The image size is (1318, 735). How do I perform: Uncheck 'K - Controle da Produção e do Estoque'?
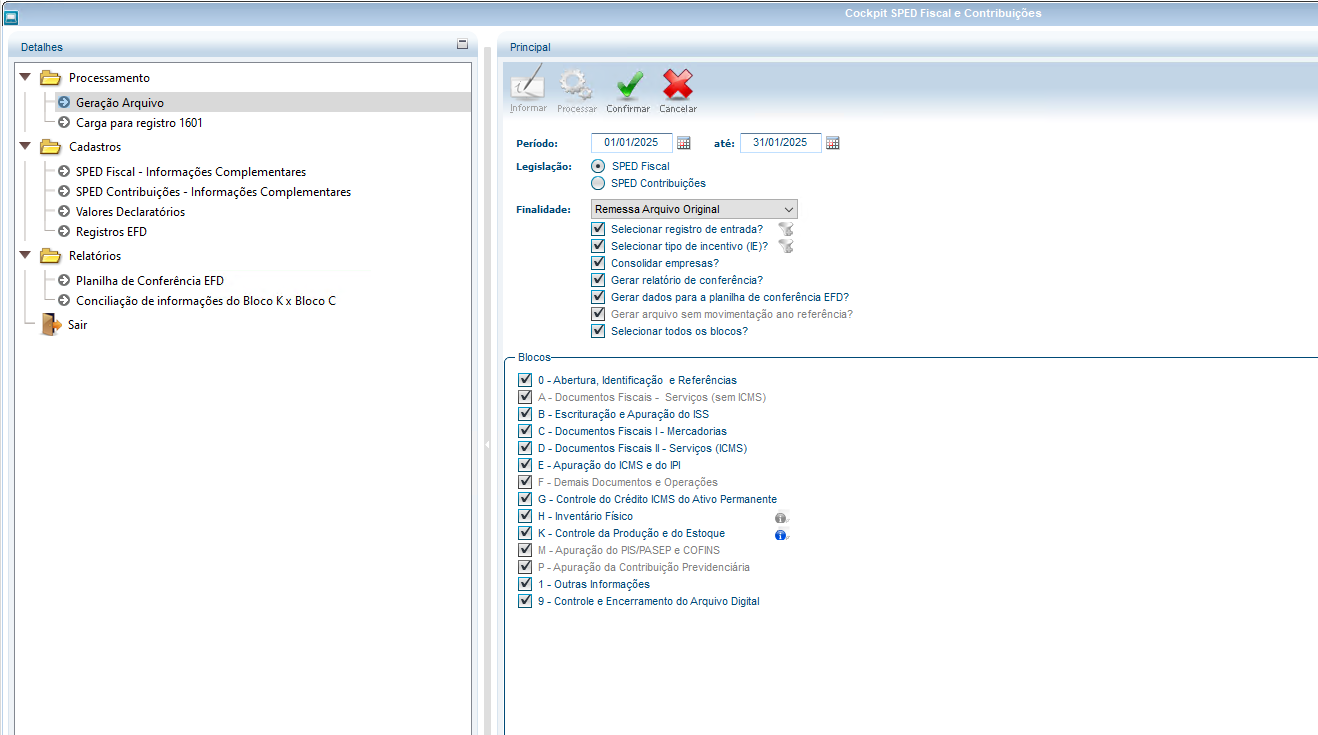(525, 533)
